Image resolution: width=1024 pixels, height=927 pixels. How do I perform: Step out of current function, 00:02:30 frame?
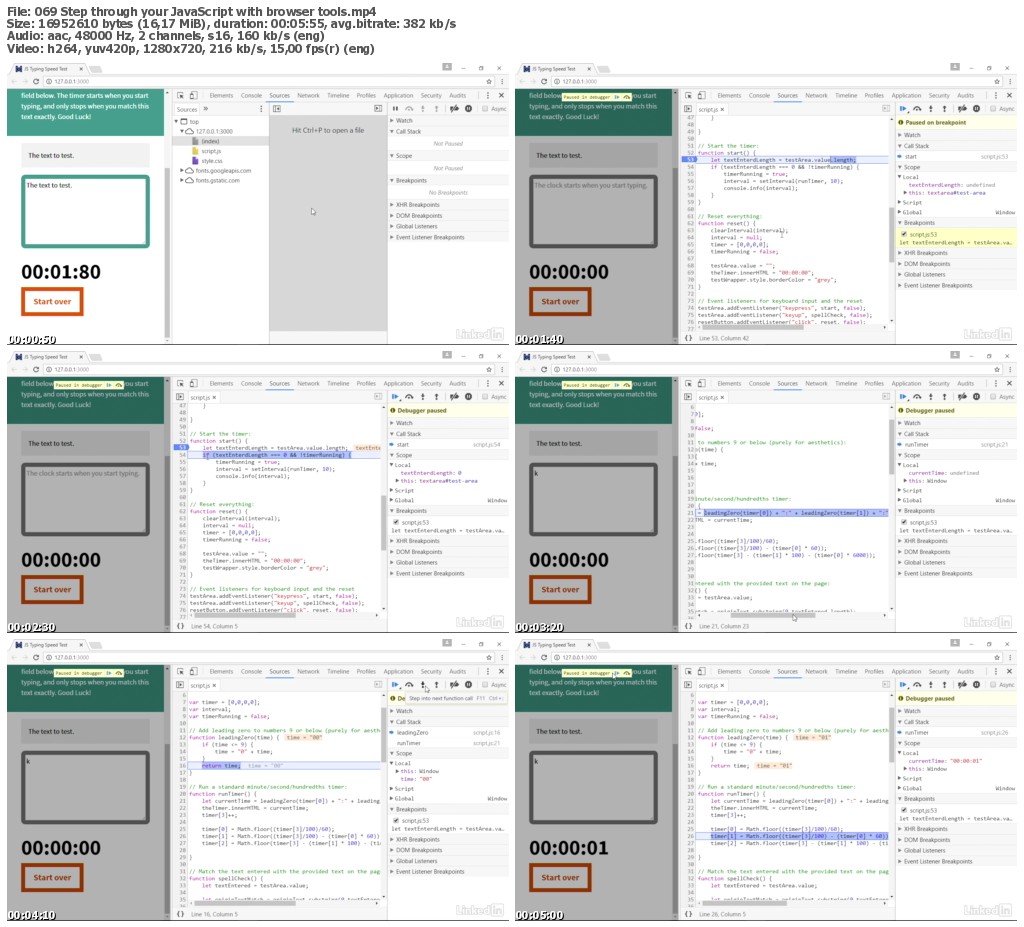coord(437,397)
